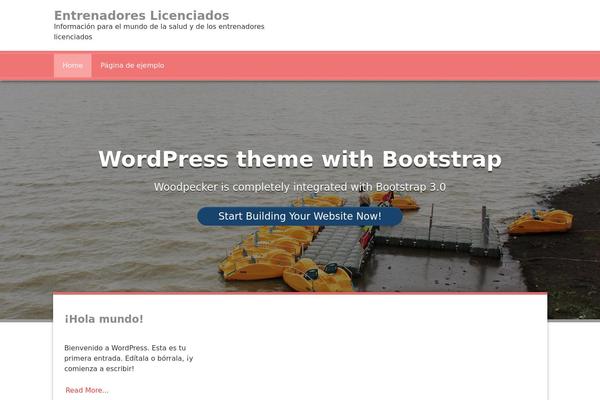600x400 pixels.
Task: Click the site tagline about entrenadores licenciados
Action: pos(159,32)
